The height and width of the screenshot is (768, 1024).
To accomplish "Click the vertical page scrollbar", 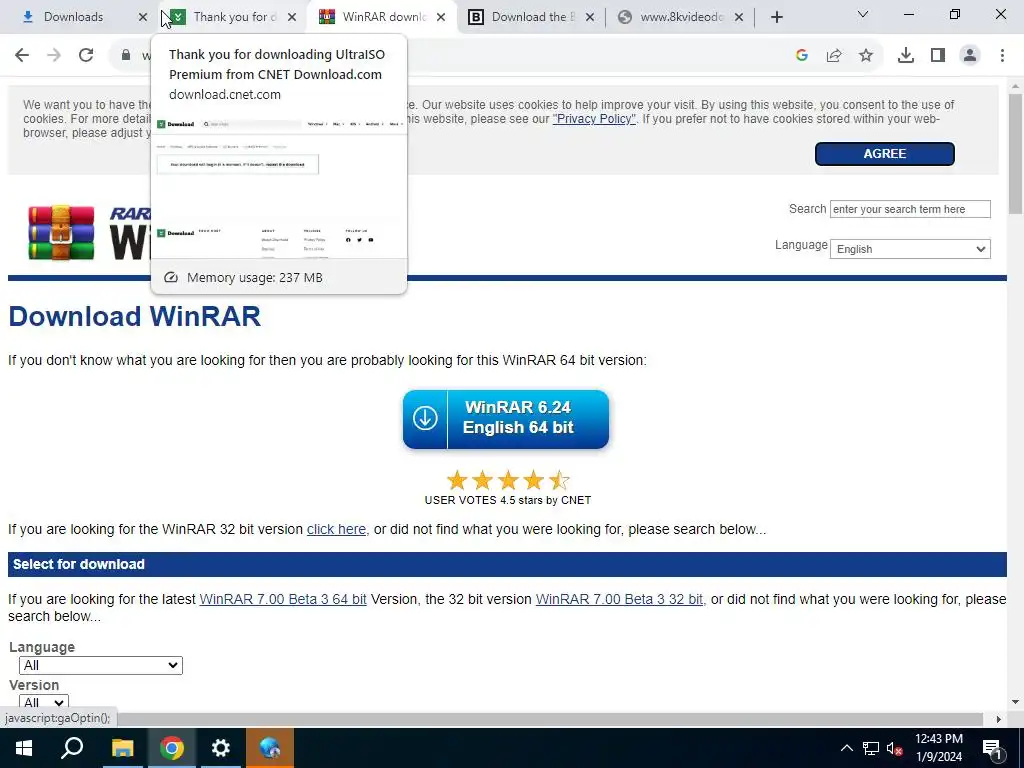I will [1015, 153].
